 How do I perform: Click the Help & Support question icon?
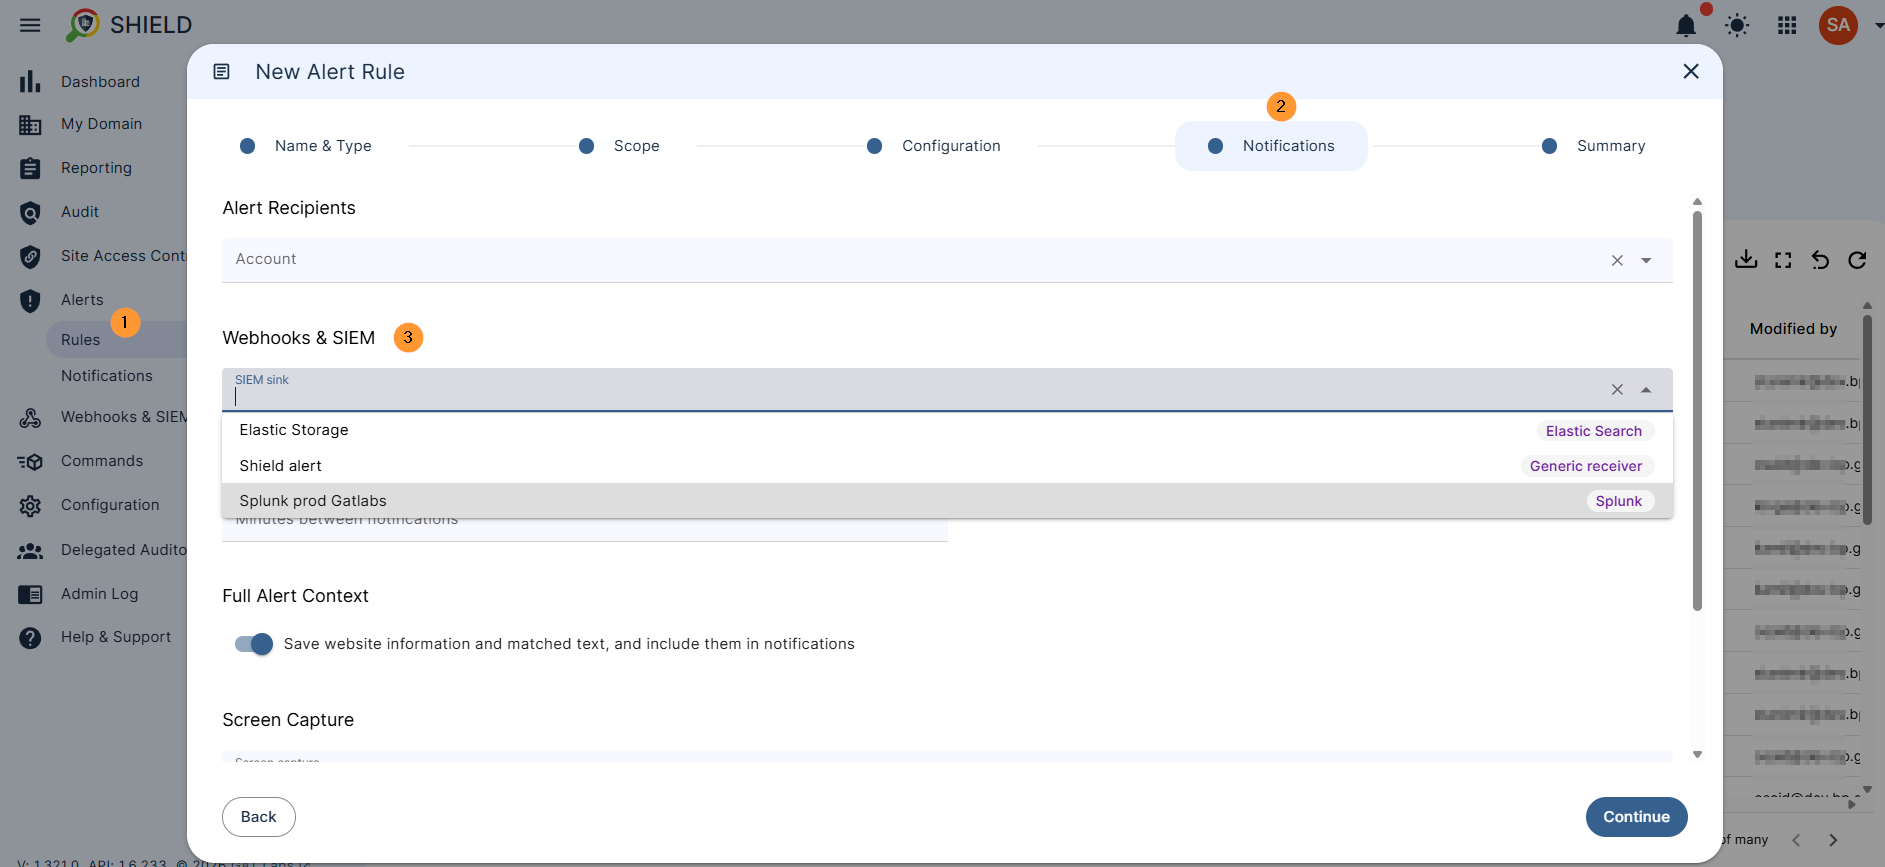coord(30,638)
